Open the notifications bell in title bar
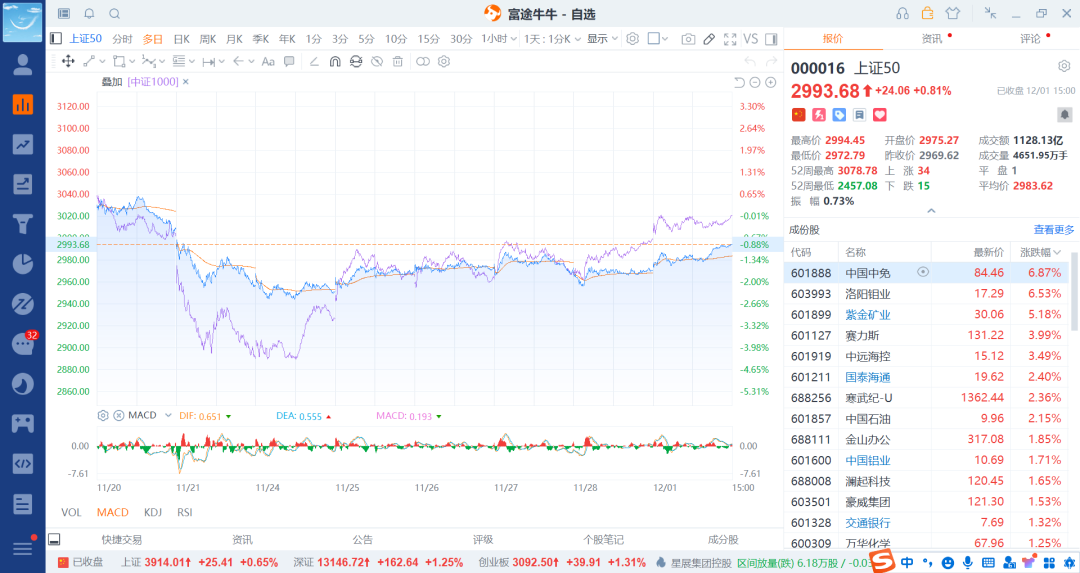1080x573 pixels. (89, 13)
